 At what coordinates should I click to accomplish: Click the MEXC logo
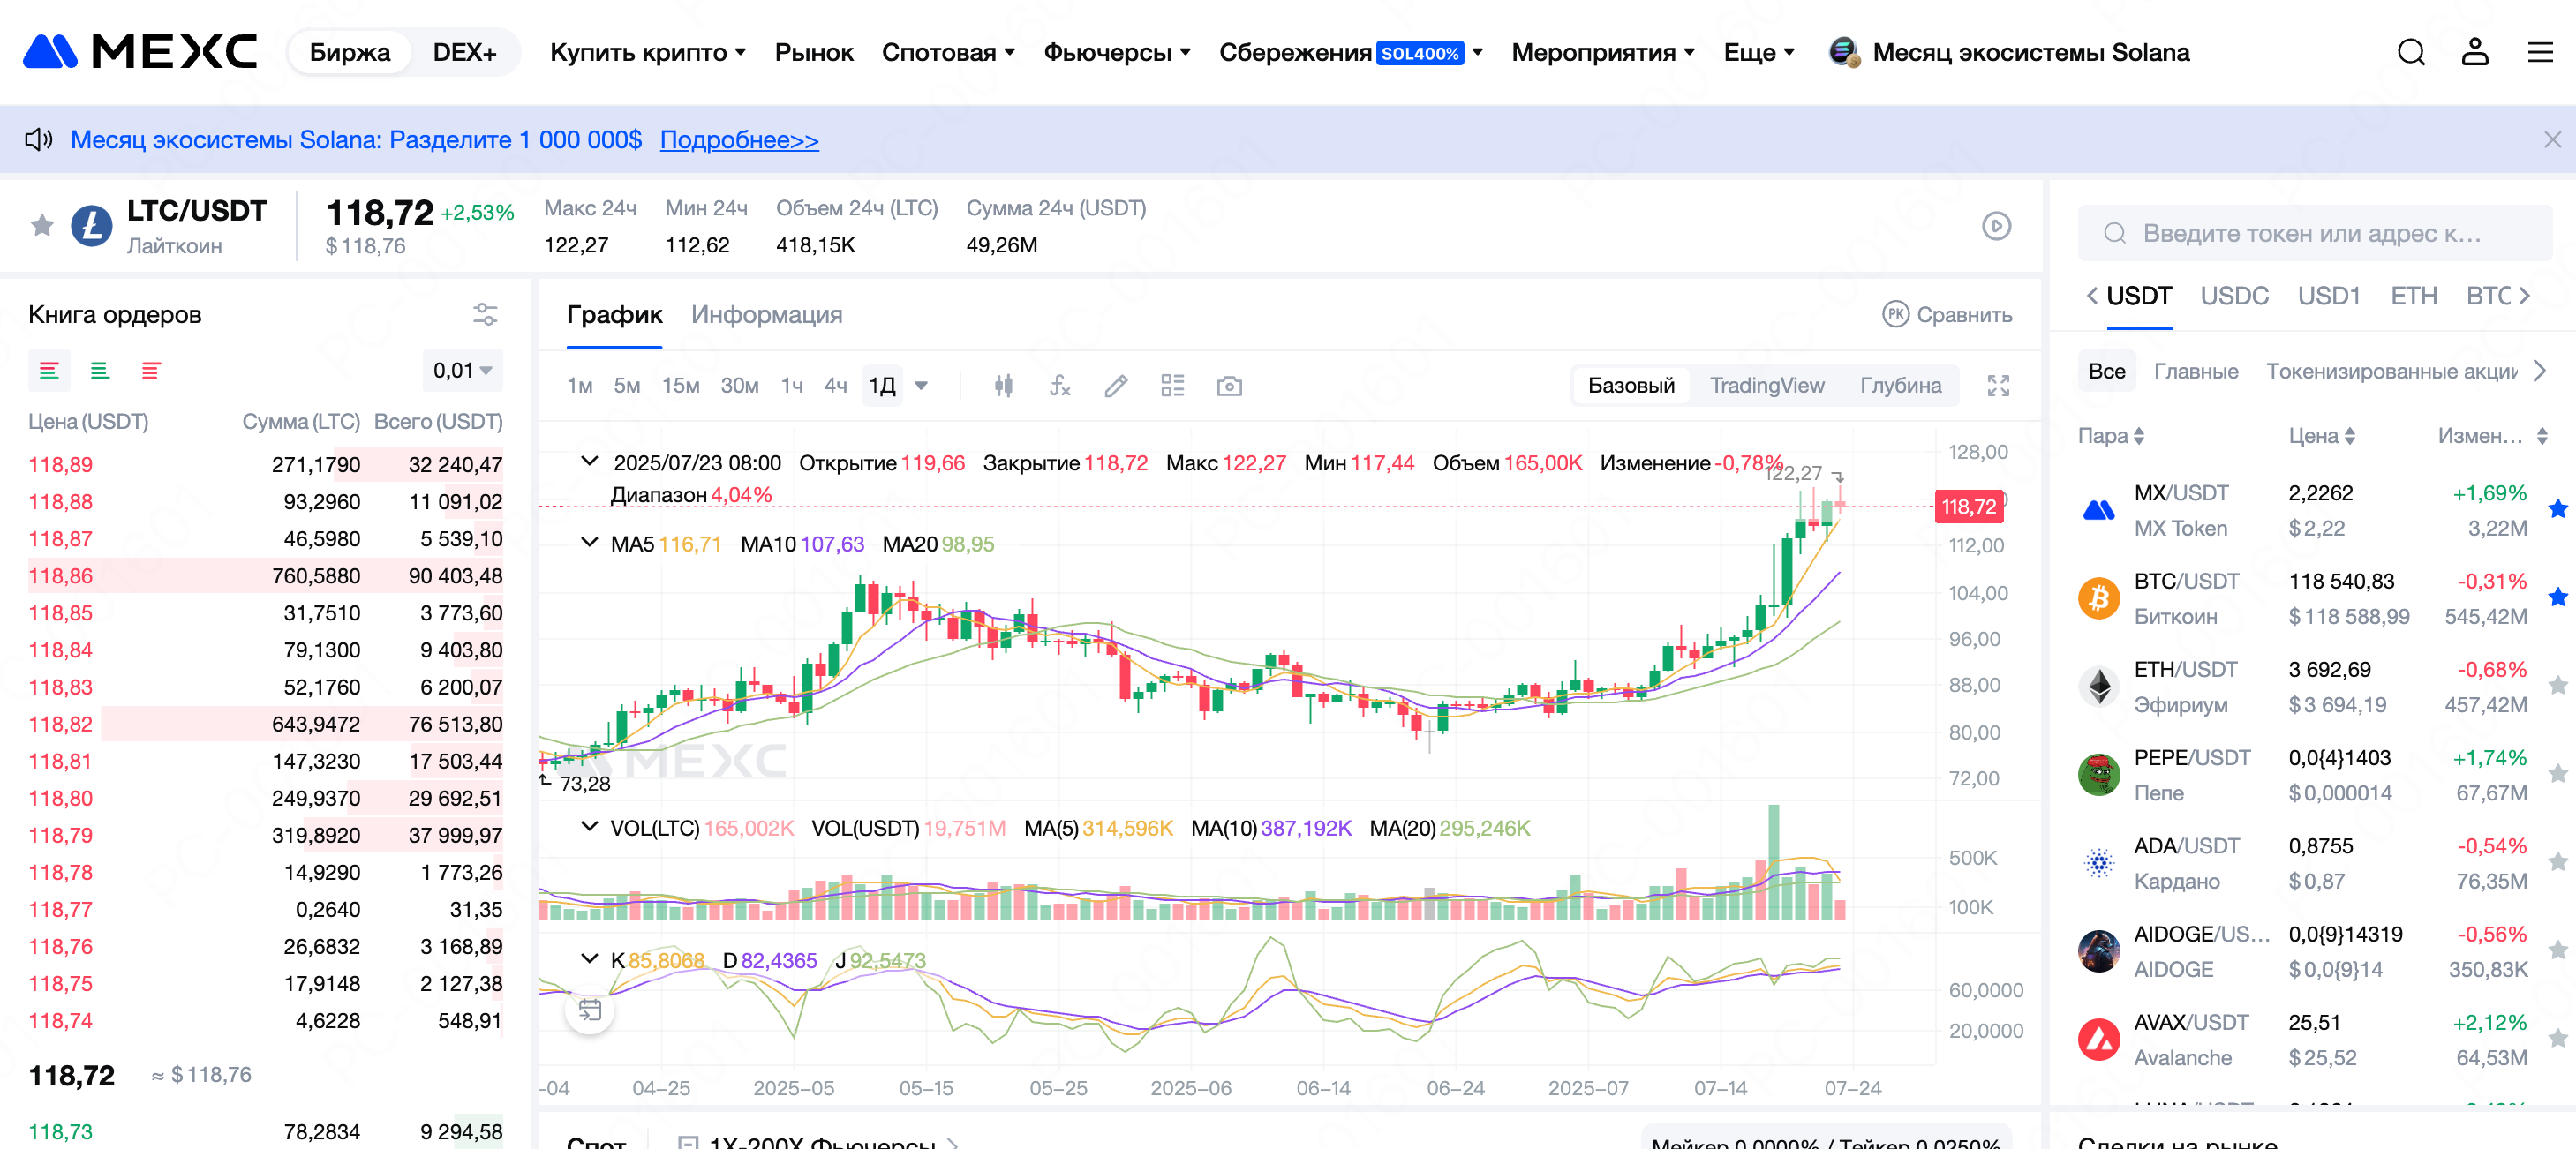[140, 52]
